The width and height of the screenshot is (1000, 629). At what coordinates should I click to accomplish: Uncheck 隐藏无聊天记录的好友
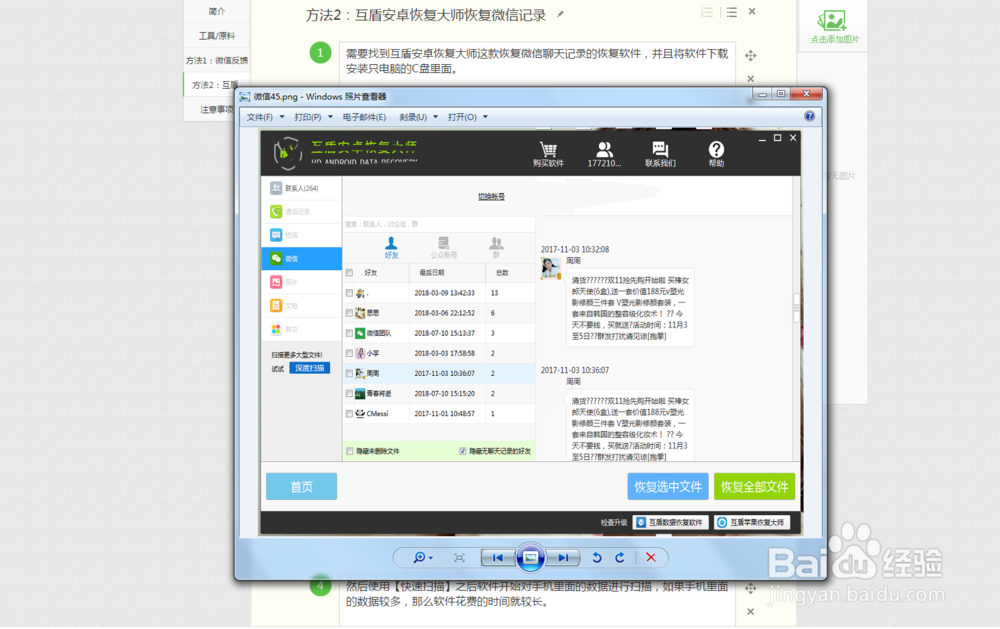click(x=463, y=452)
